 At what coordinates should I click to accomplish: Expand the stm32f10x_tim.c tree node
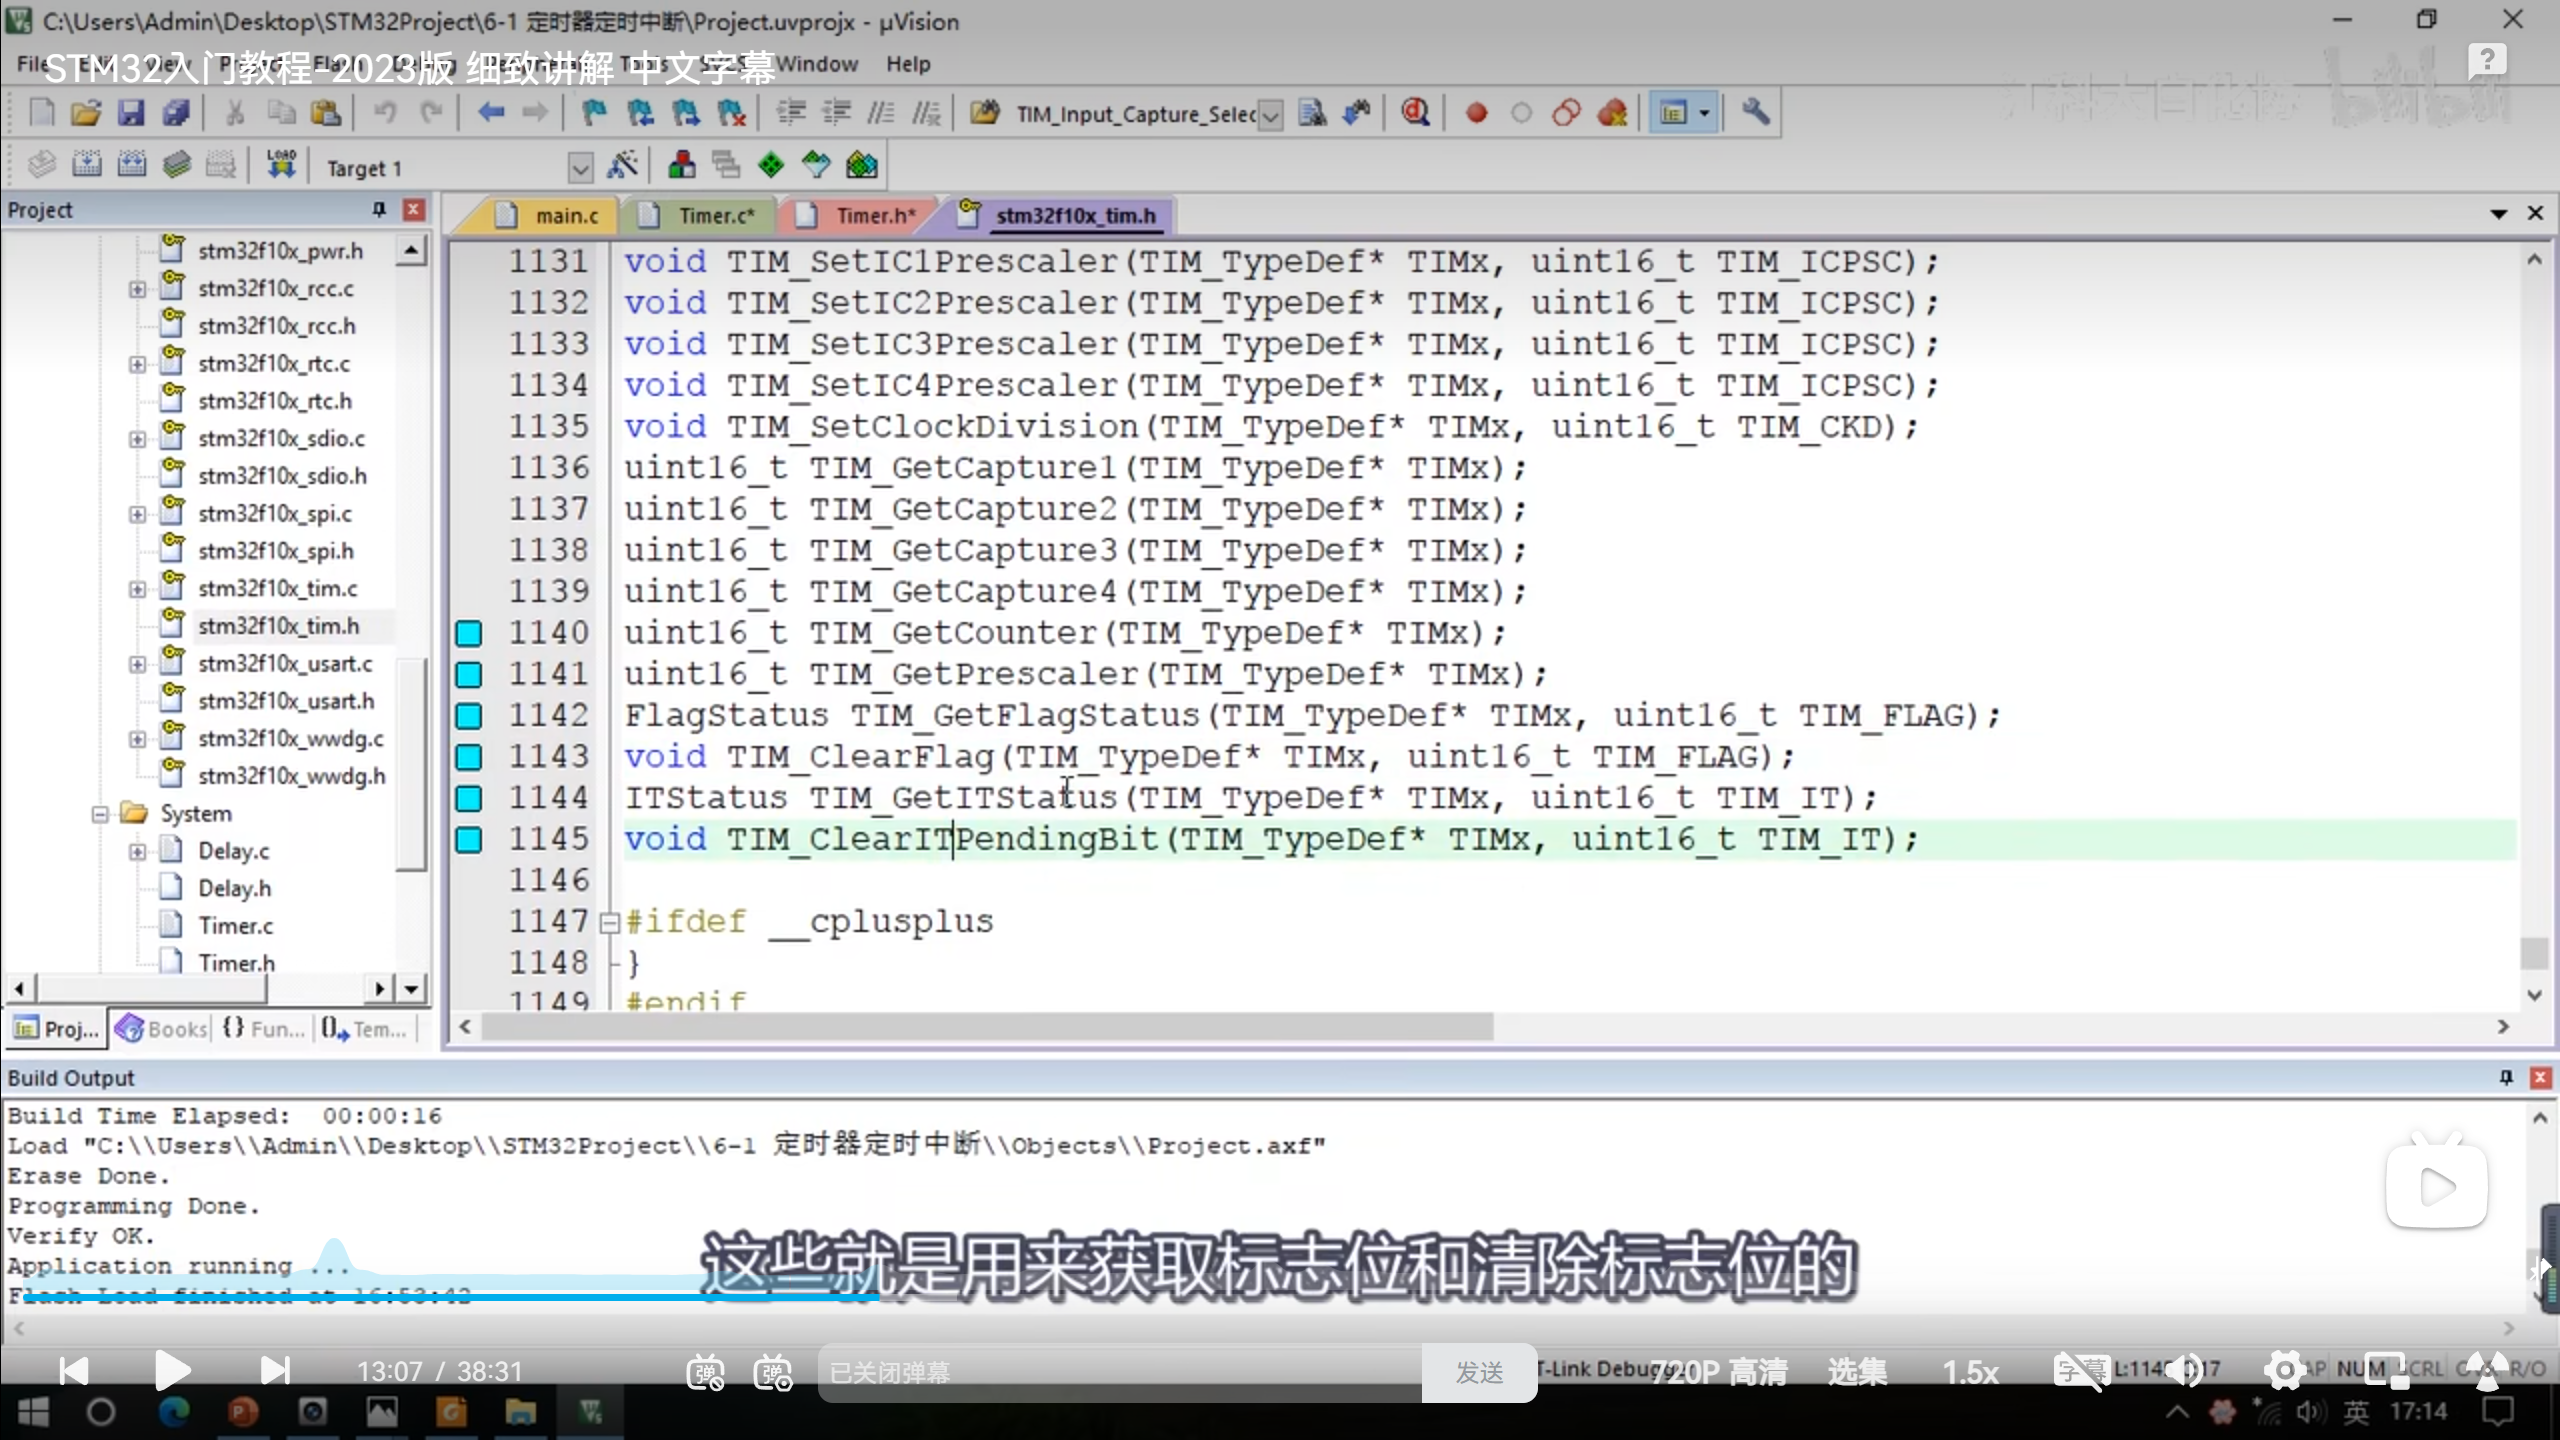[137, 589]
